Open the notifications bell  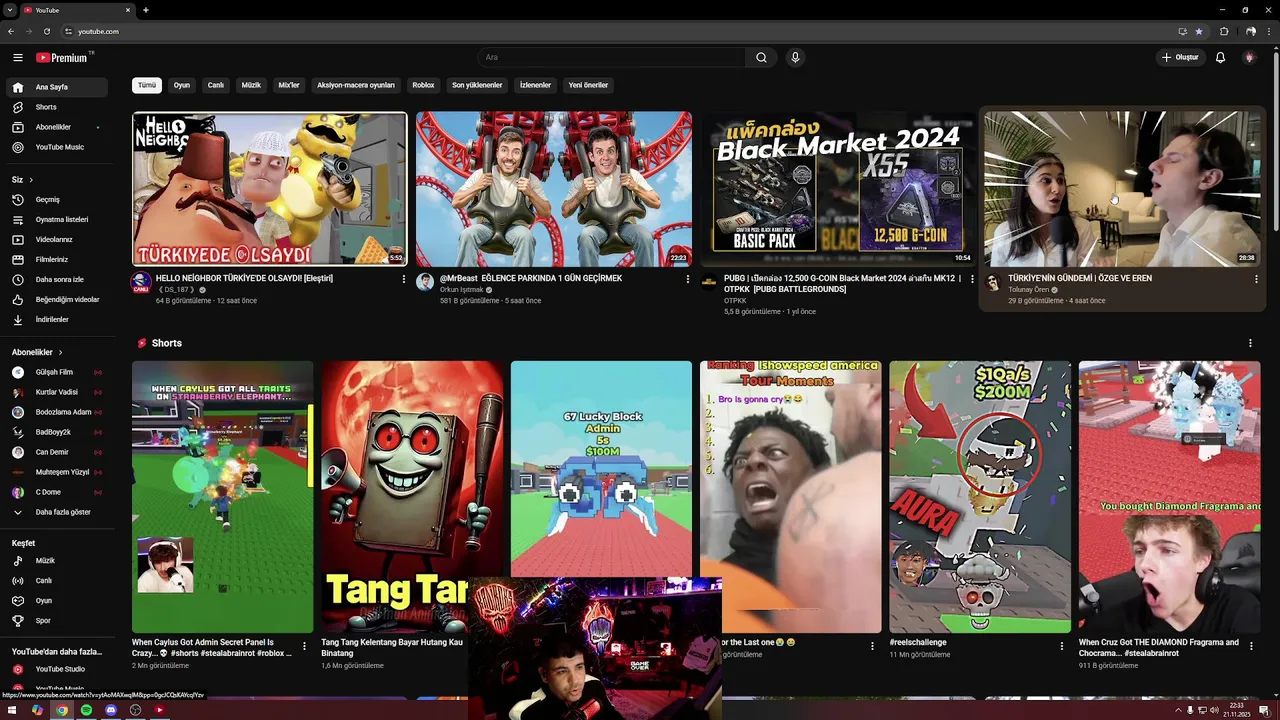click(1220, 58)
